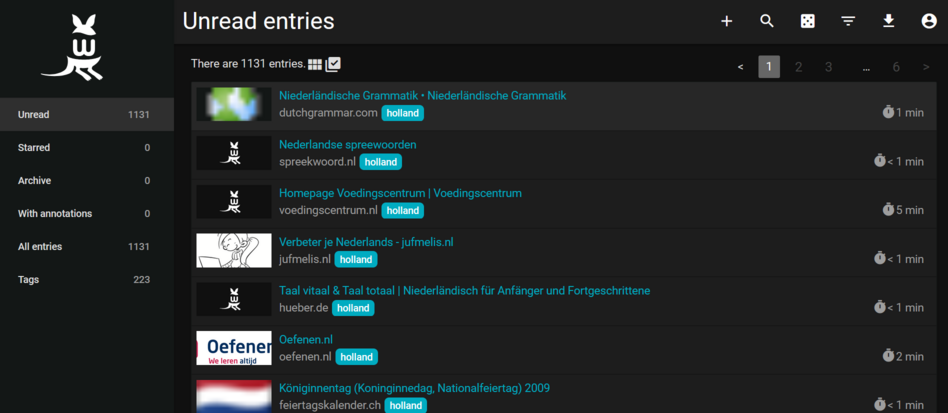Click the Niederländische Grammatik thumbnail
Screen dimensions: 948x413
coord(234,104)
